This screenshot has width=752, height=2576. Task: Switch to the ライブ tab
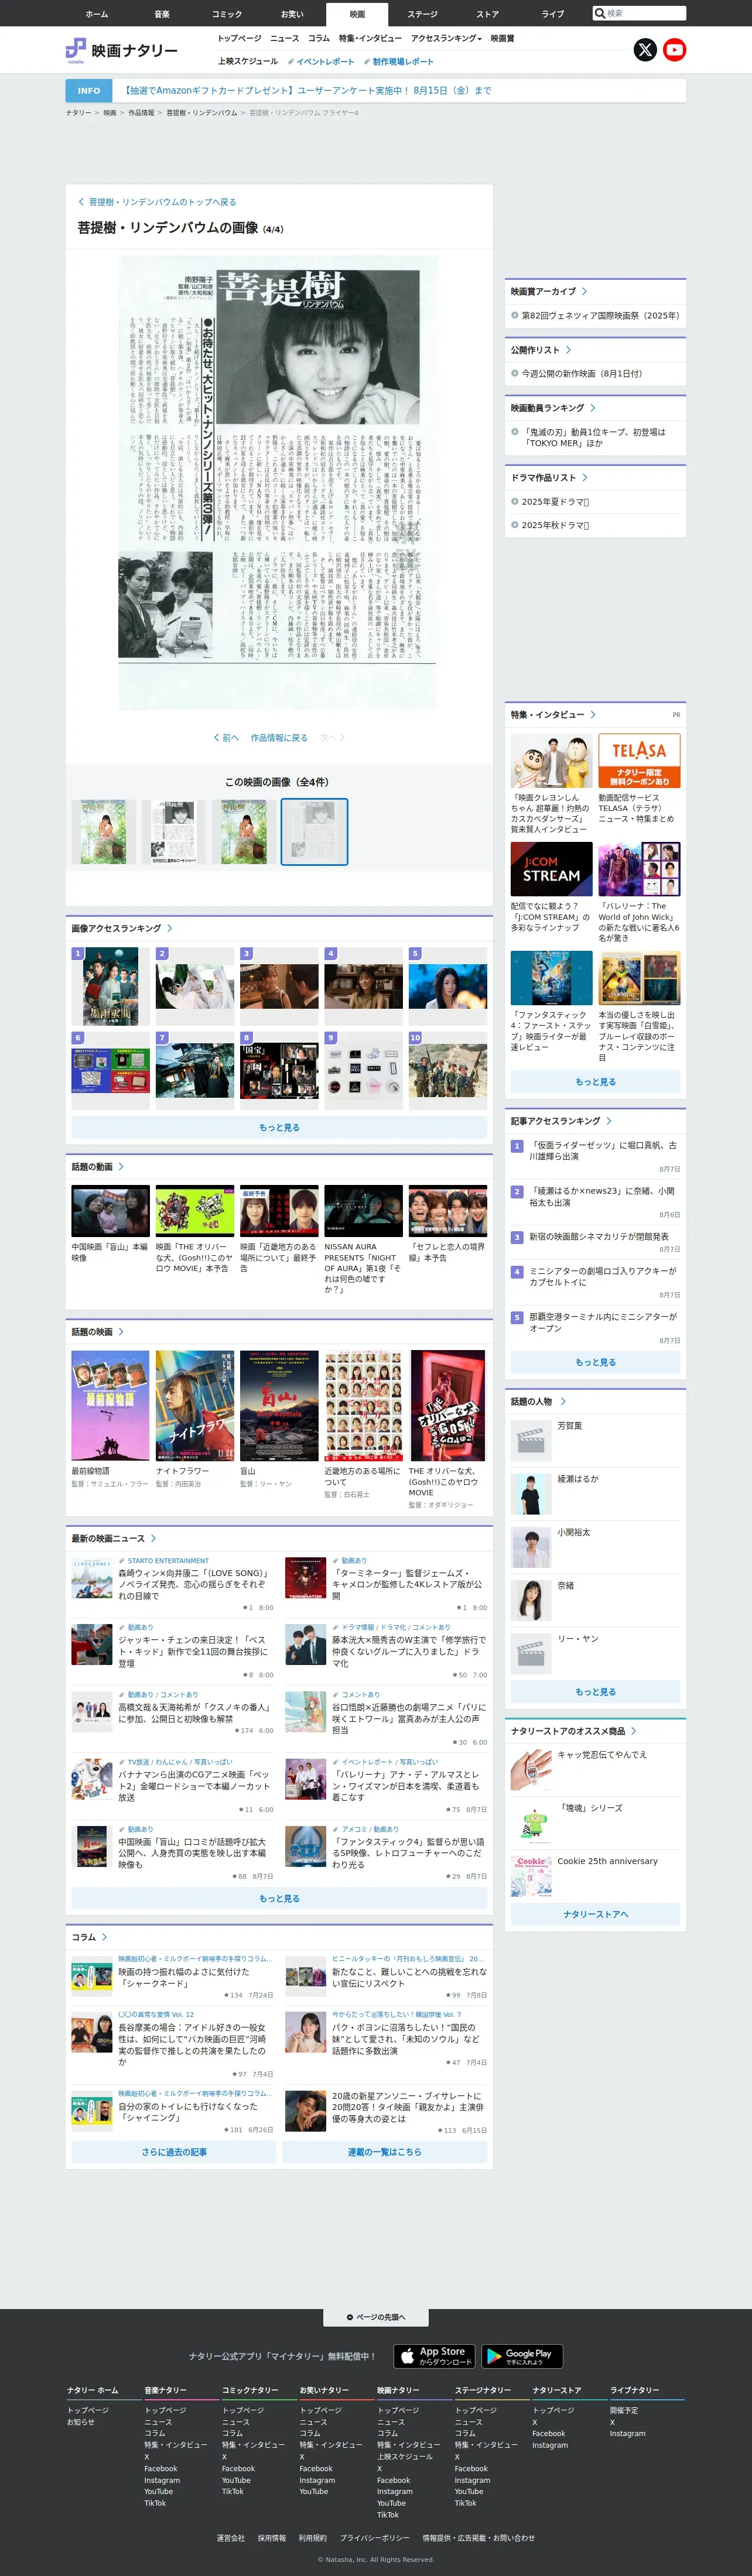pos(553,14)
